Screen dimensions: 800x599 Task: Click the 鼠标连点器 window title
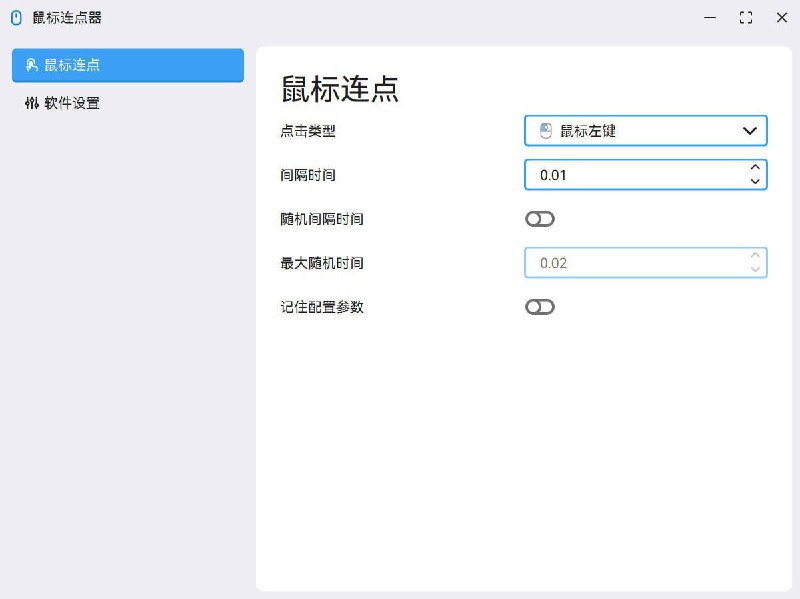coord(67,18)
